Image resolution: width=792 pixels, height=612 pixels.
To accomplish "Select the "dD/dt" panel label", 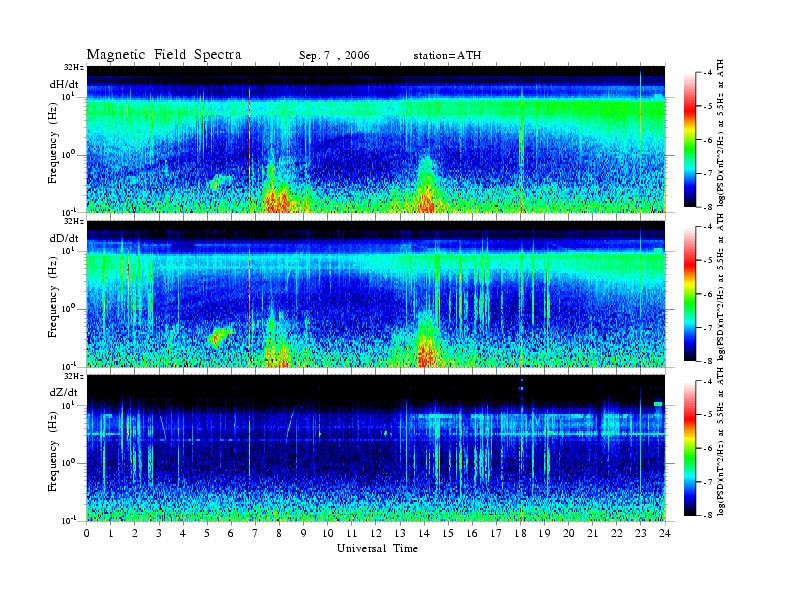I will click(x=64, y=238).
